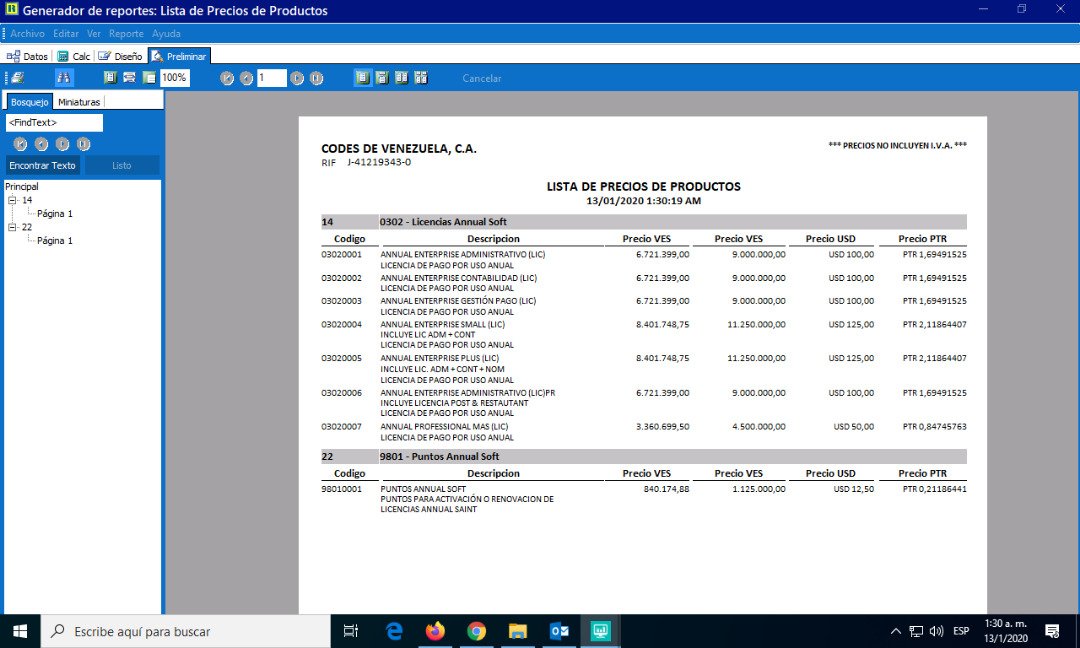Go to next page in preview toolbar
Screen dimensions: 1080x648
click(297, 79)
